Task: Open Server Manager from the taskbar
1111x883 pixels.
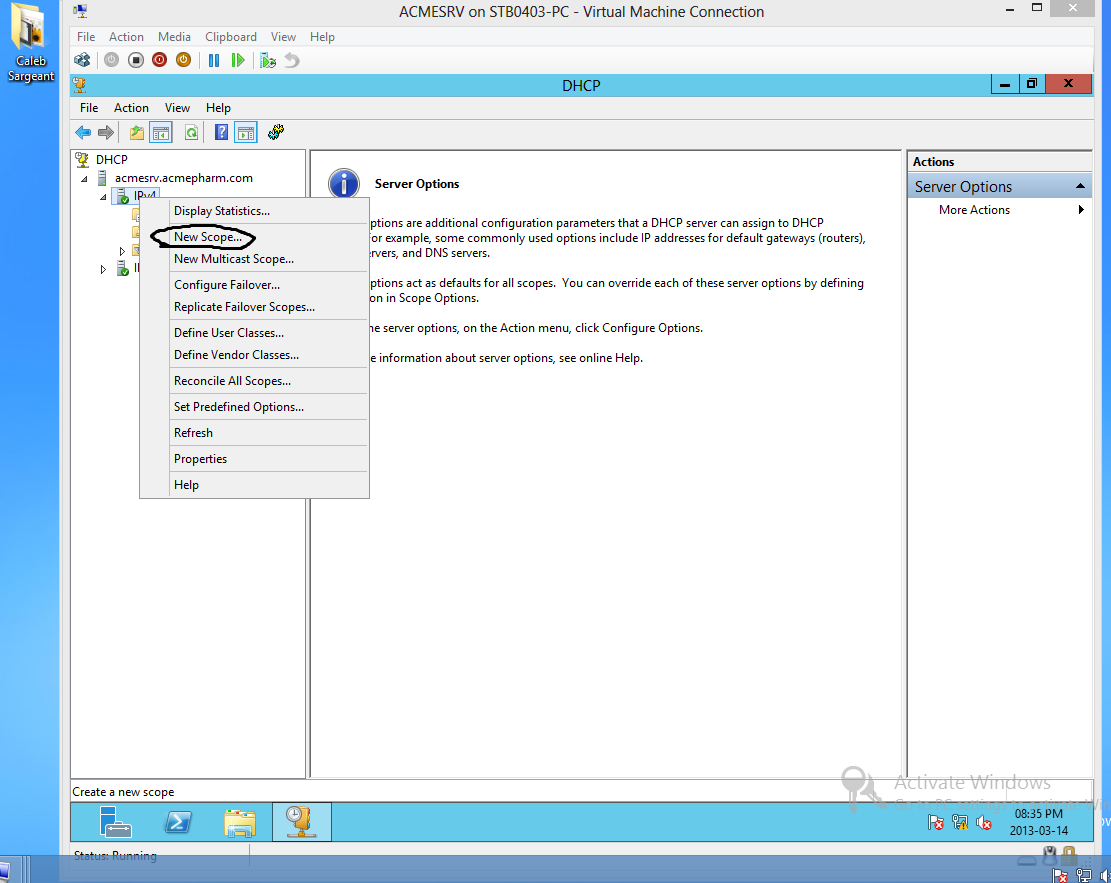Action: [x=115, y=822]
